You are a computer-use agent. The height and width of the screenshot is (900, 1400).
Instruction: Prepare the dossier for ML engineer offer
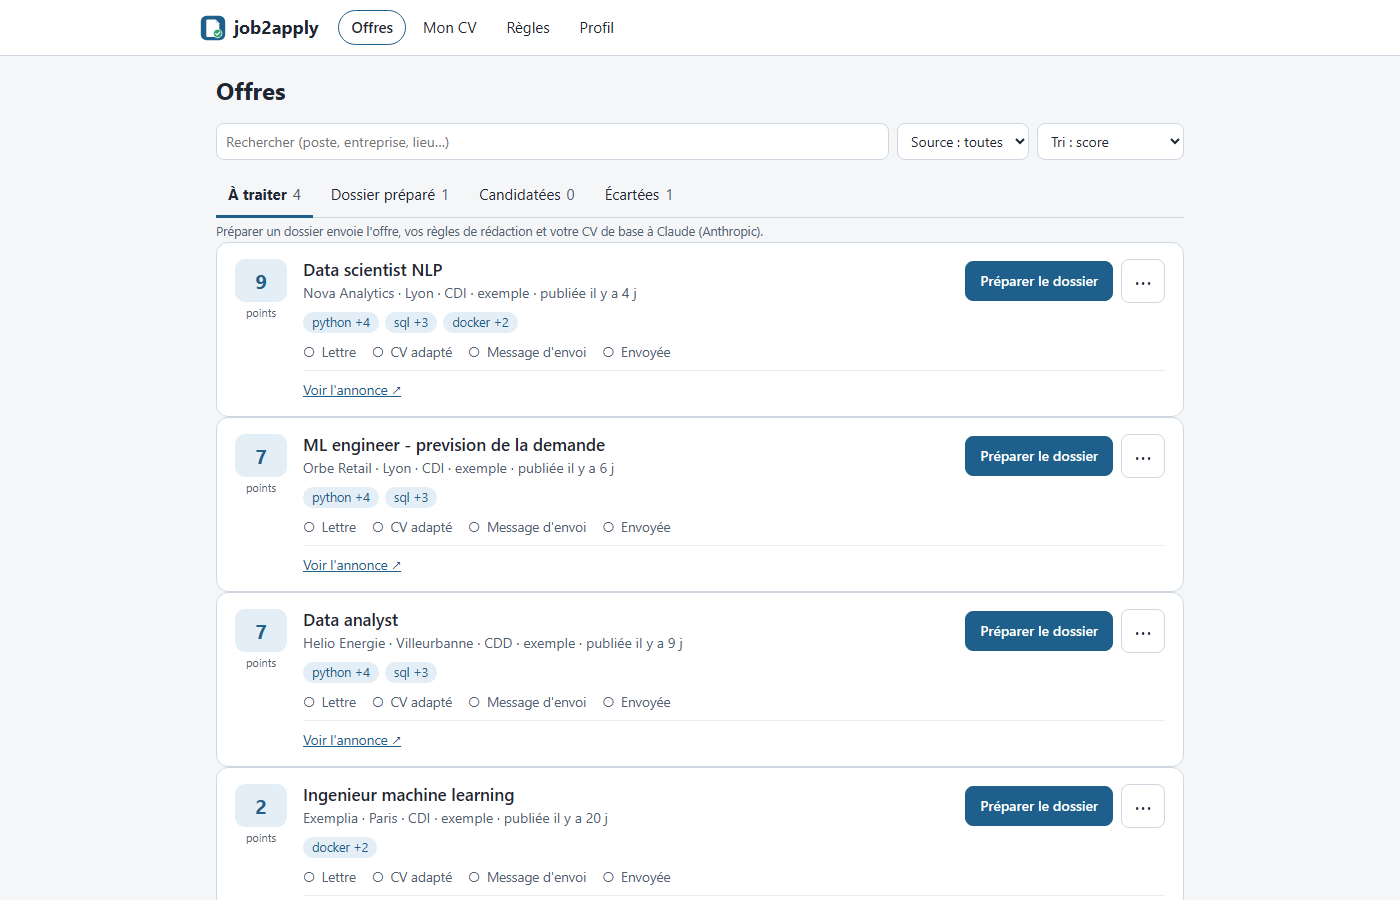pos(1039,456)
